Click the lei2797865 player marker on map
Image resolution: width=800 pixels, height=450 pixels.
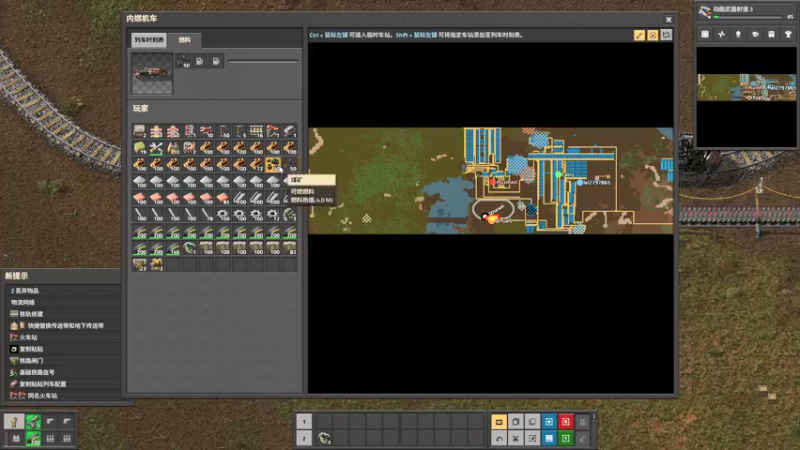pos(580,183)
